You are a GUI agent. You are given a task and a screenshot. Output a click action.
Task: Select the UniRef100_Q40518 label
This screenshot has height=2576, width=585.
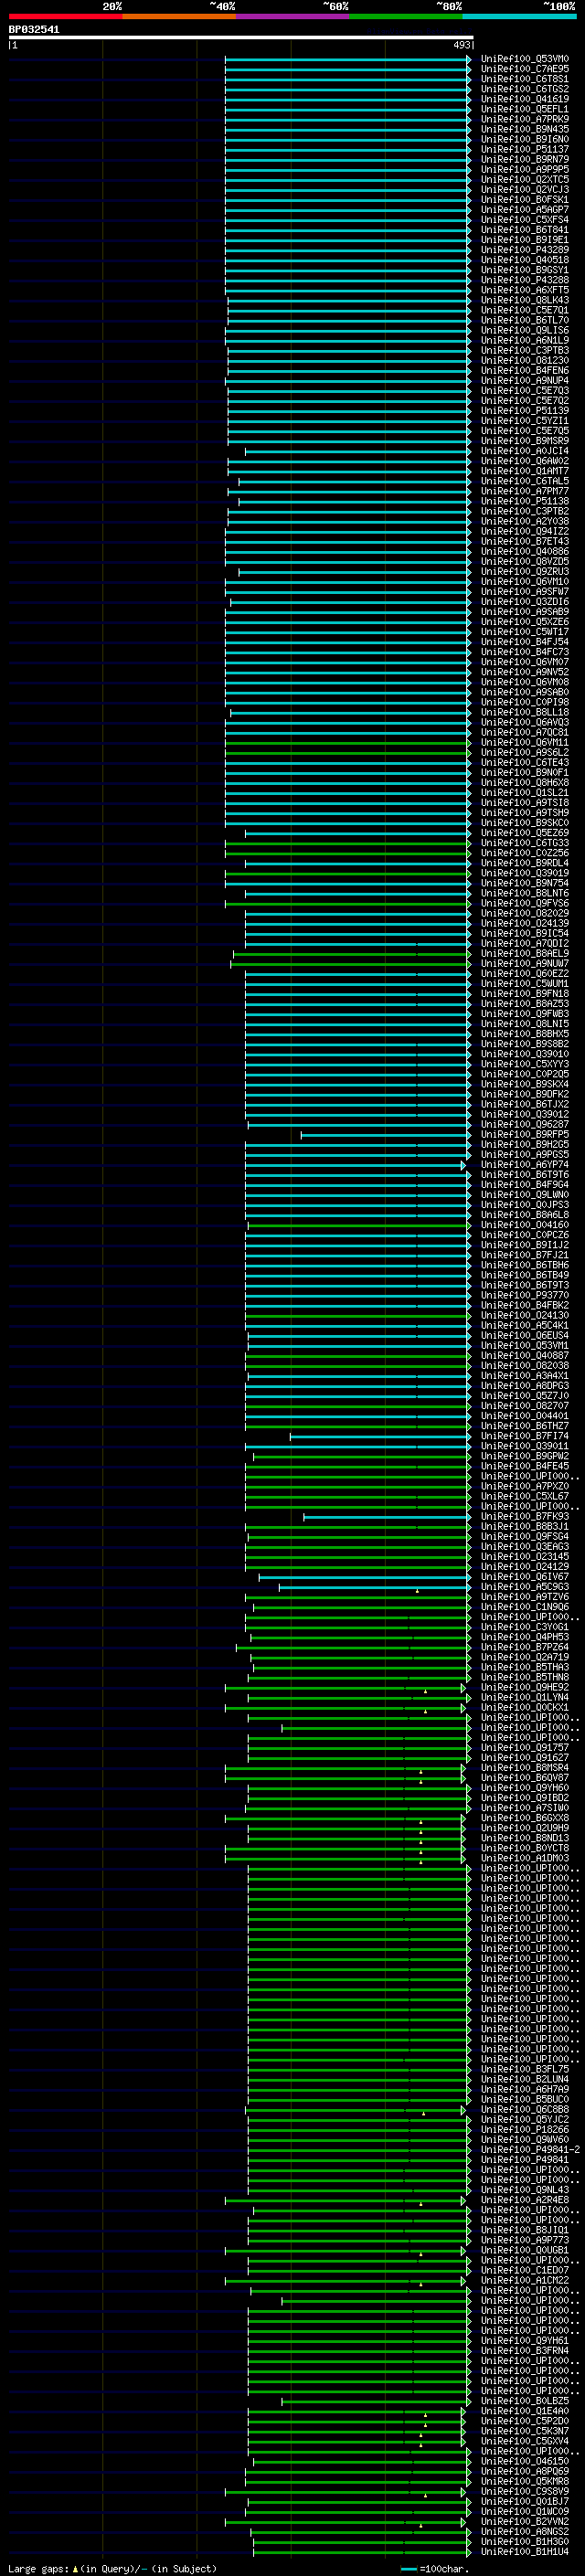tap(525, 260)
